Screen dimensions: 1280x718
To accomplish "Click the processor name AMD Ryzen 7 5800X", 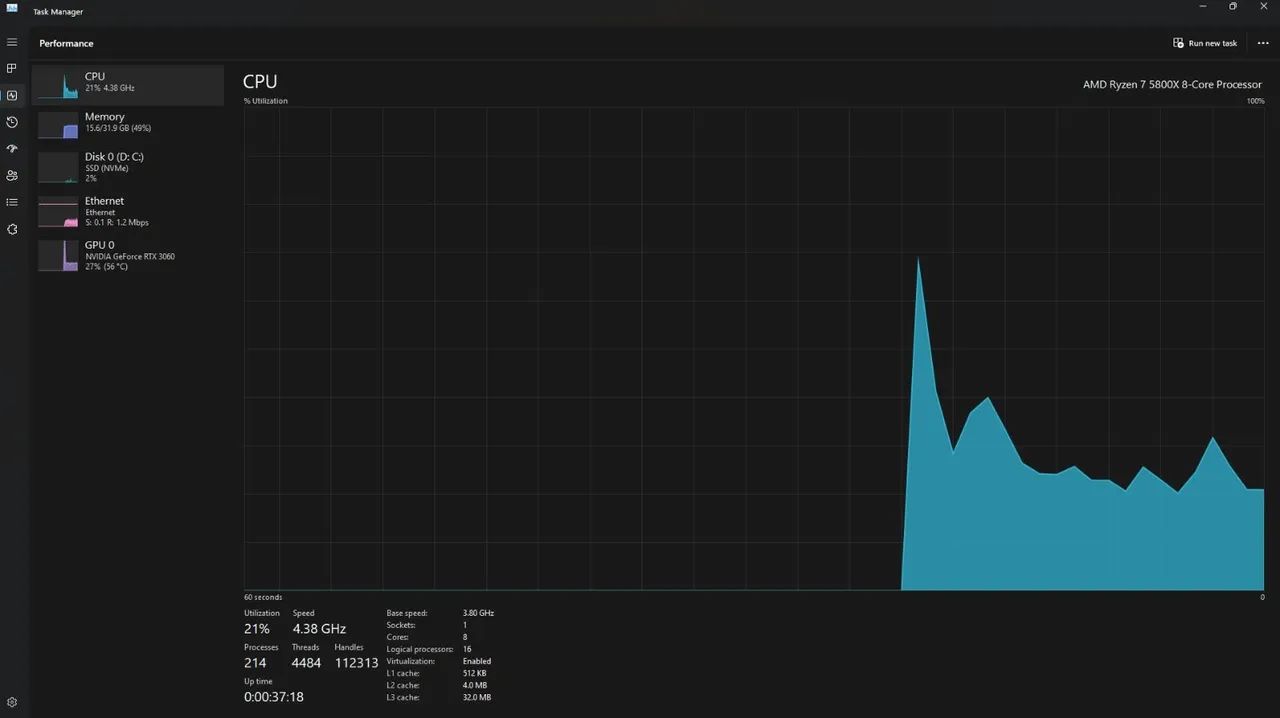I will coord(1172,85).
